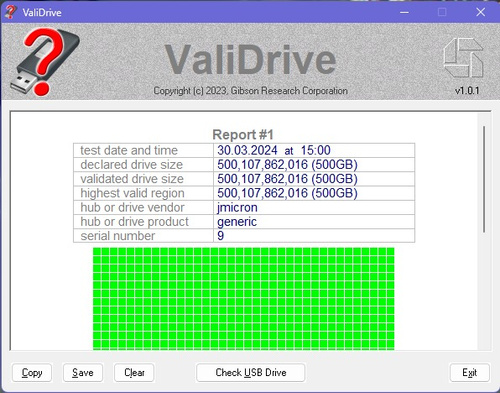The width and height of the screenshot is (500, 393).
Task: Click the 'test date and time' label
Action: [129, 150]
